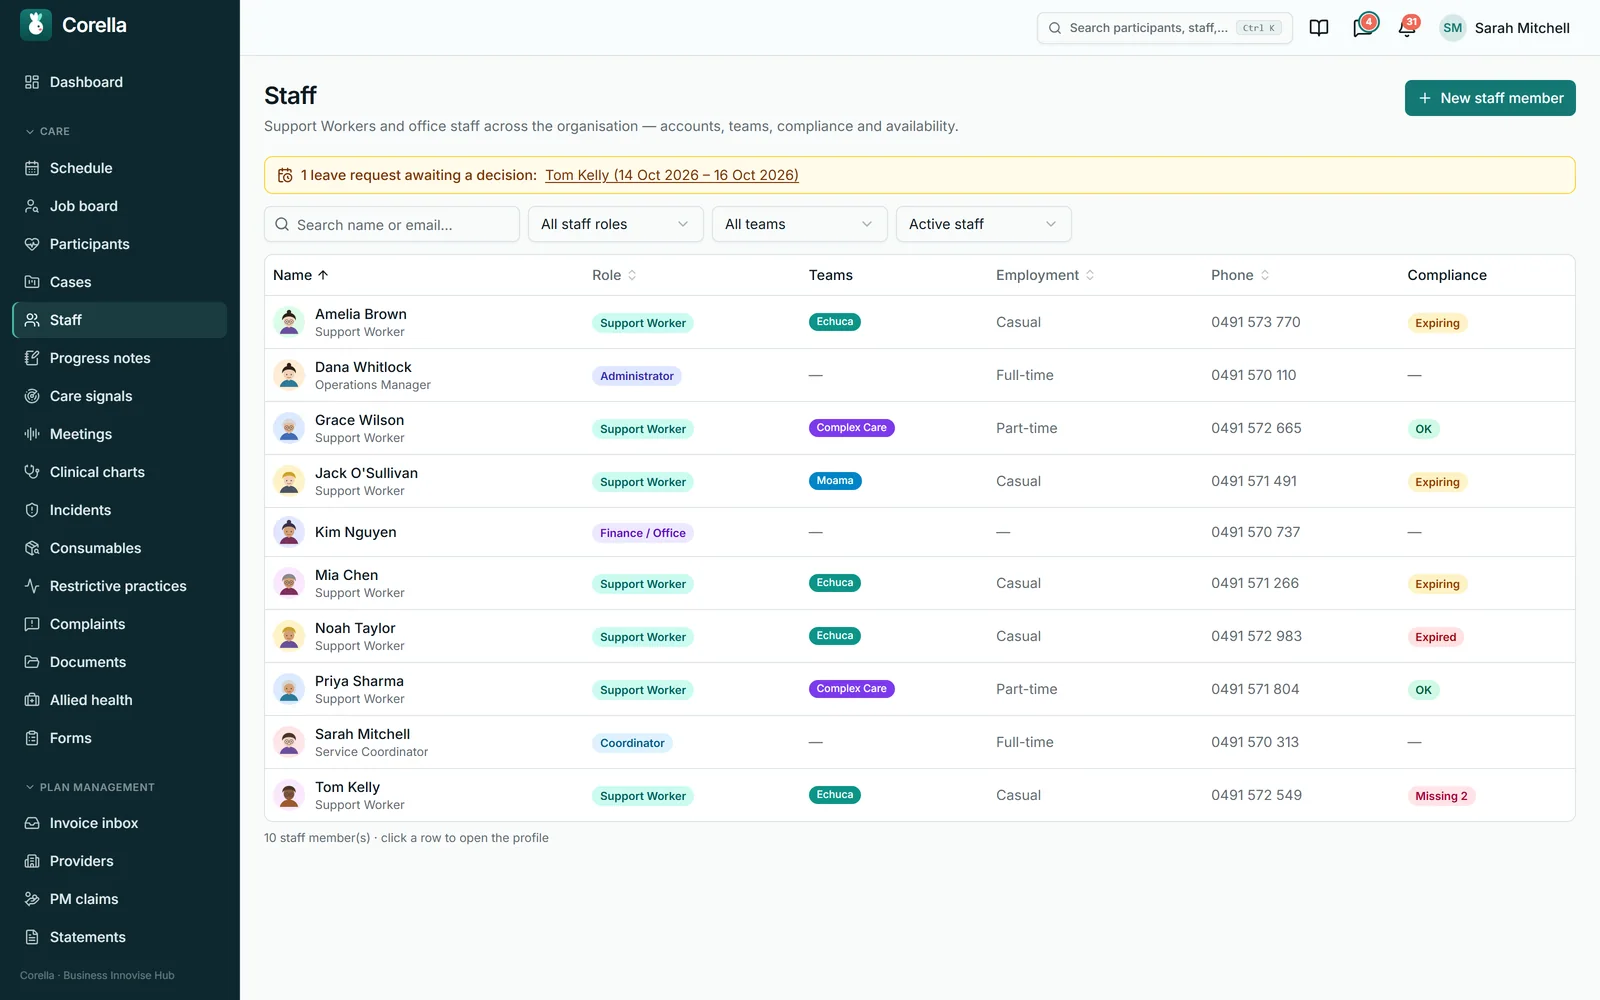Viewport: 1600px width, 1000px height.
Task: Click the Invoice inbox icon
Action: (x=32, y=823)
